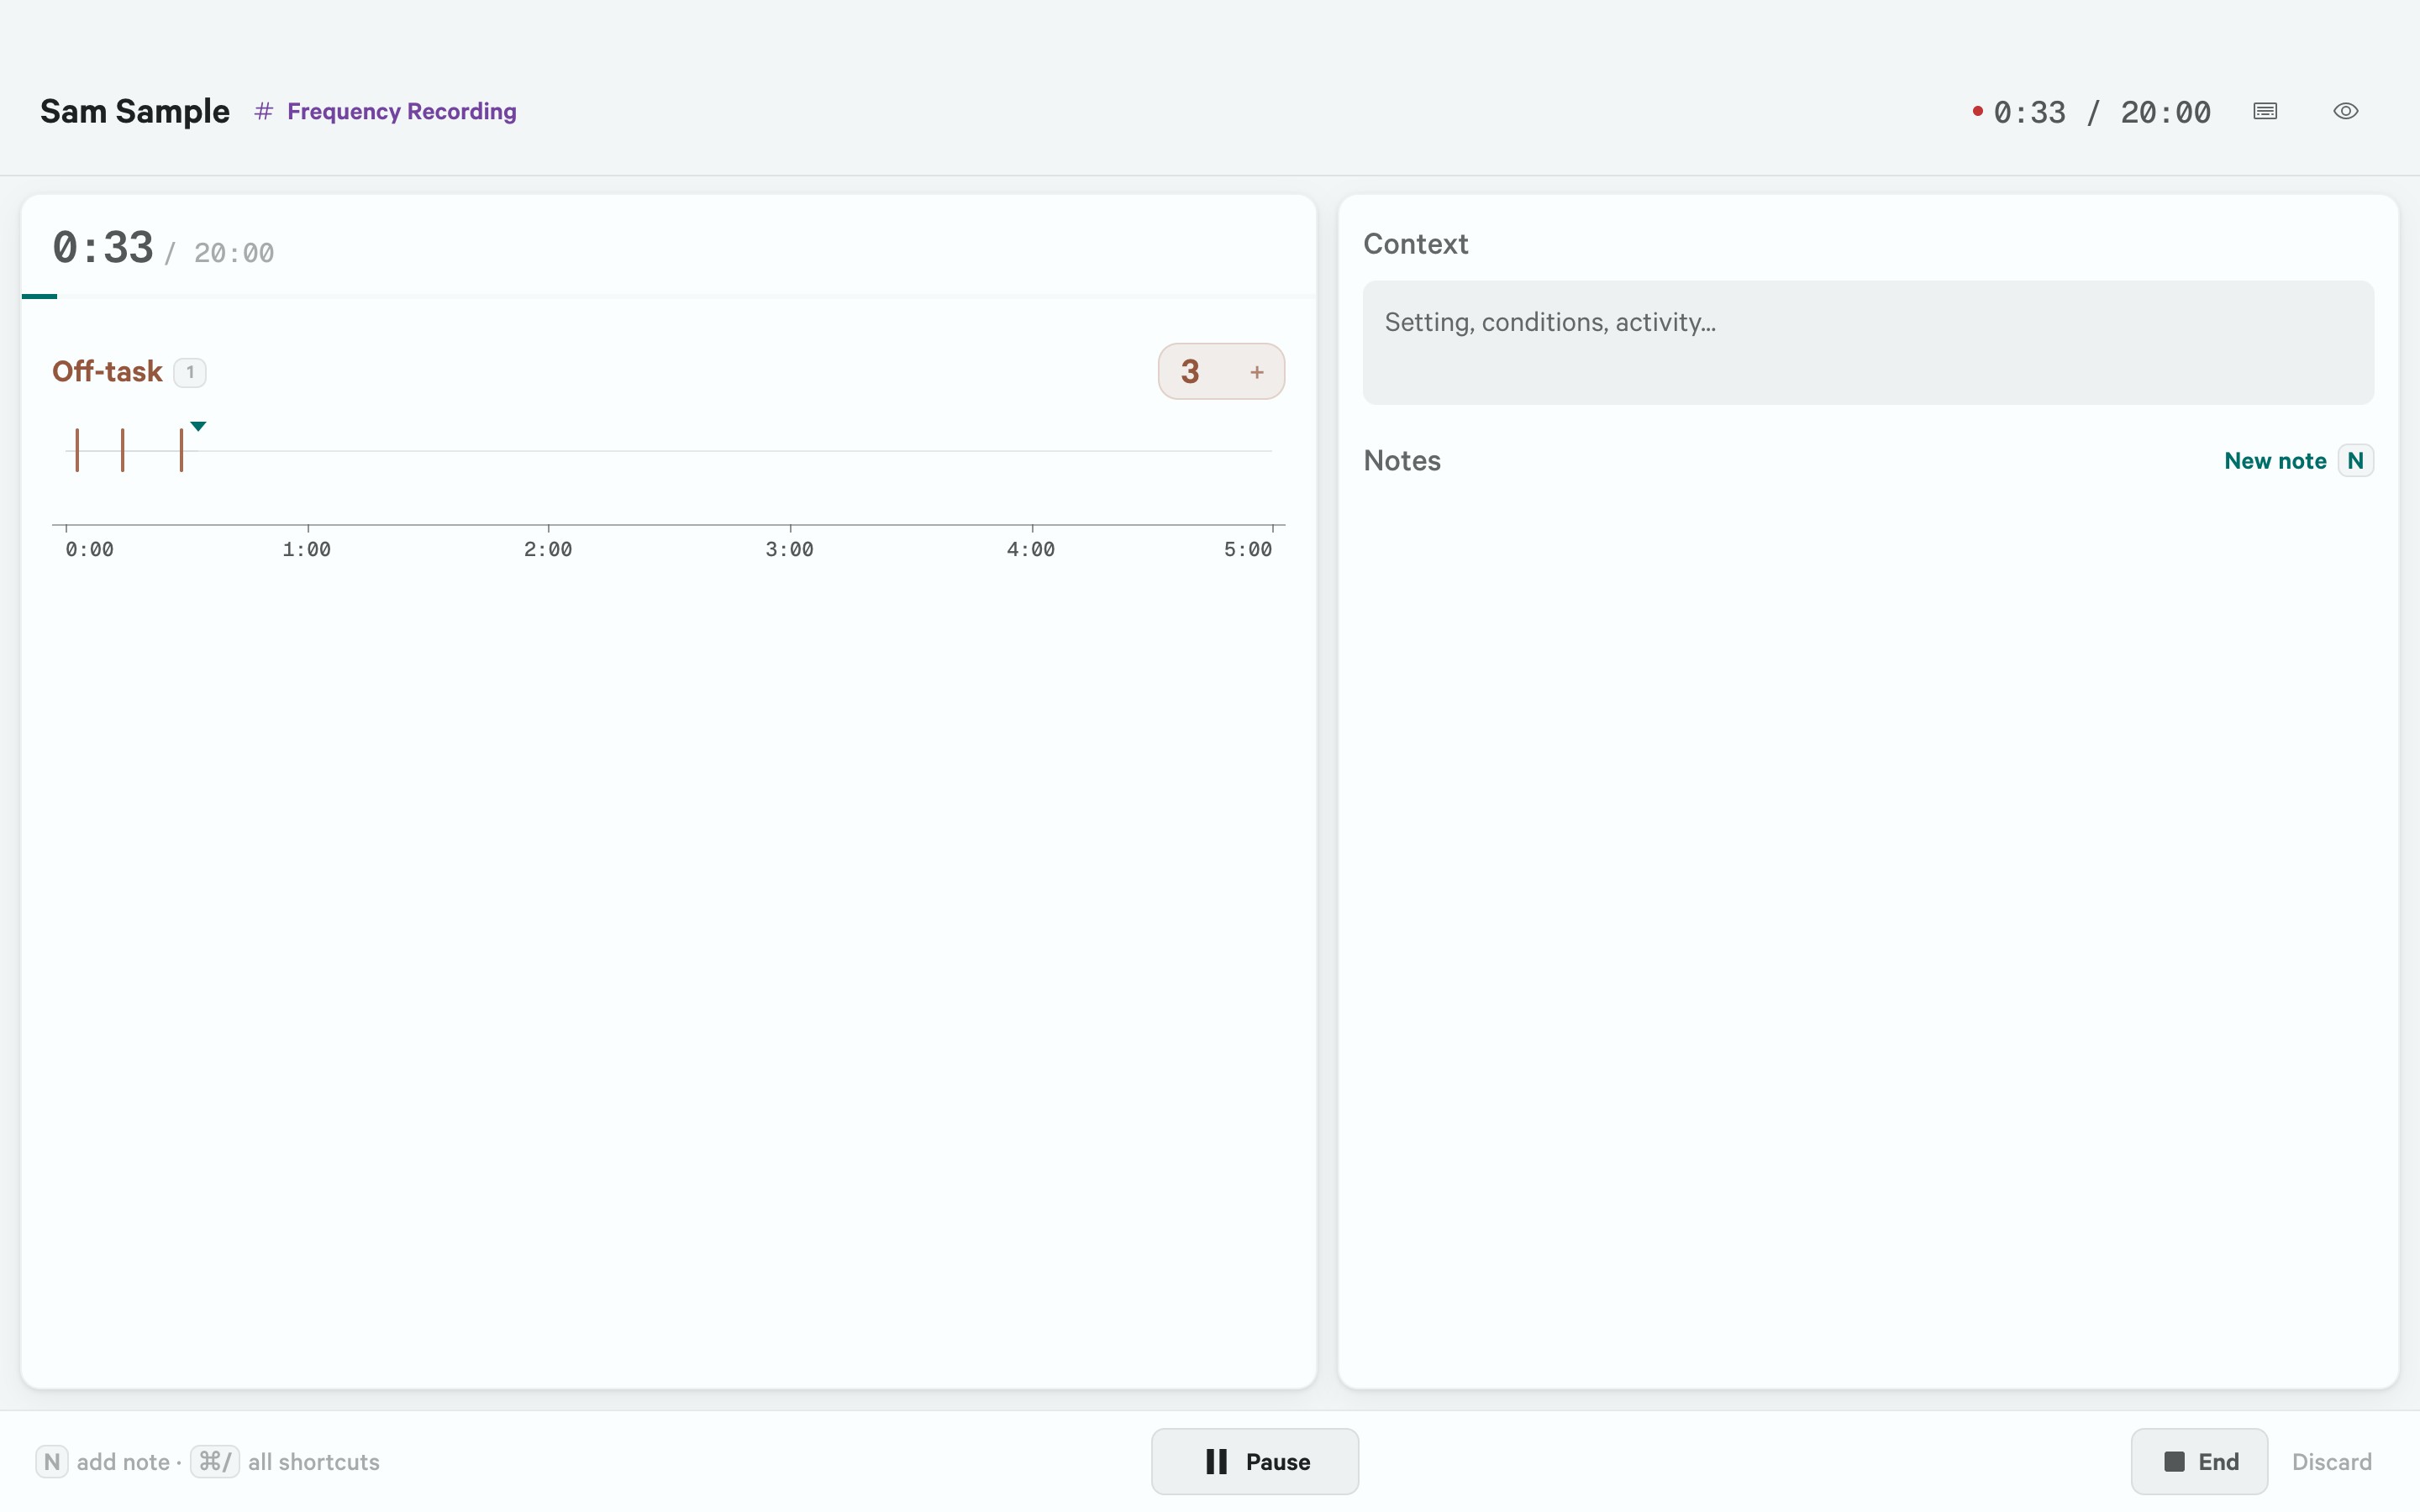Select the first Off-task event marker
2420x1512 pixels.
tap(77, 450)
